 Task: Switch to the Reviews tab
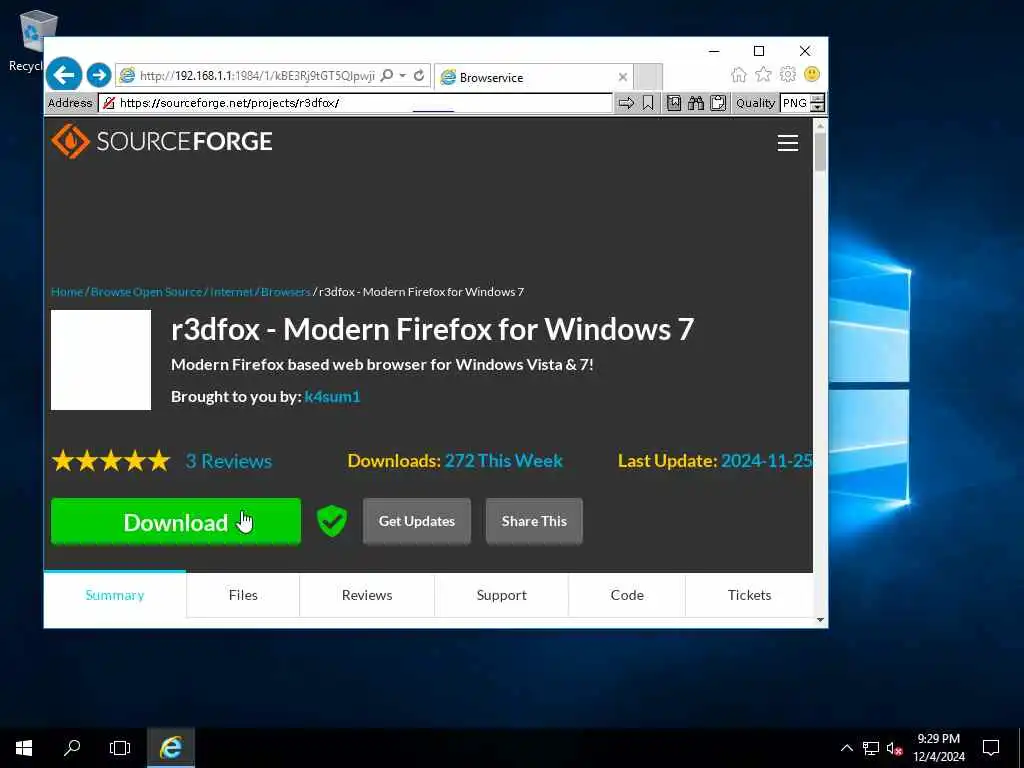coord(367,595)
